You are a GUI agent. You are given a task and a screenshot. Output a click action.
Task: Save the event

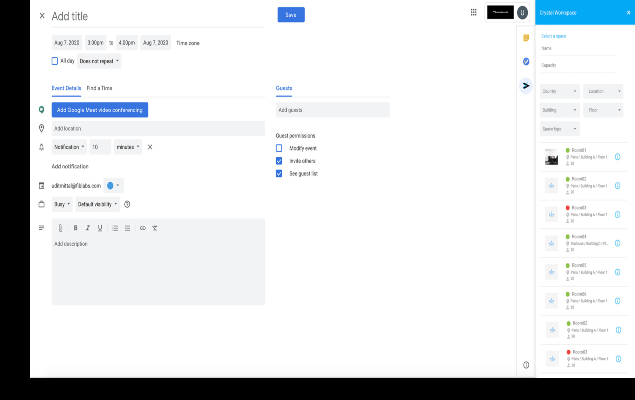pyautogui.click(x=291, y=15)
